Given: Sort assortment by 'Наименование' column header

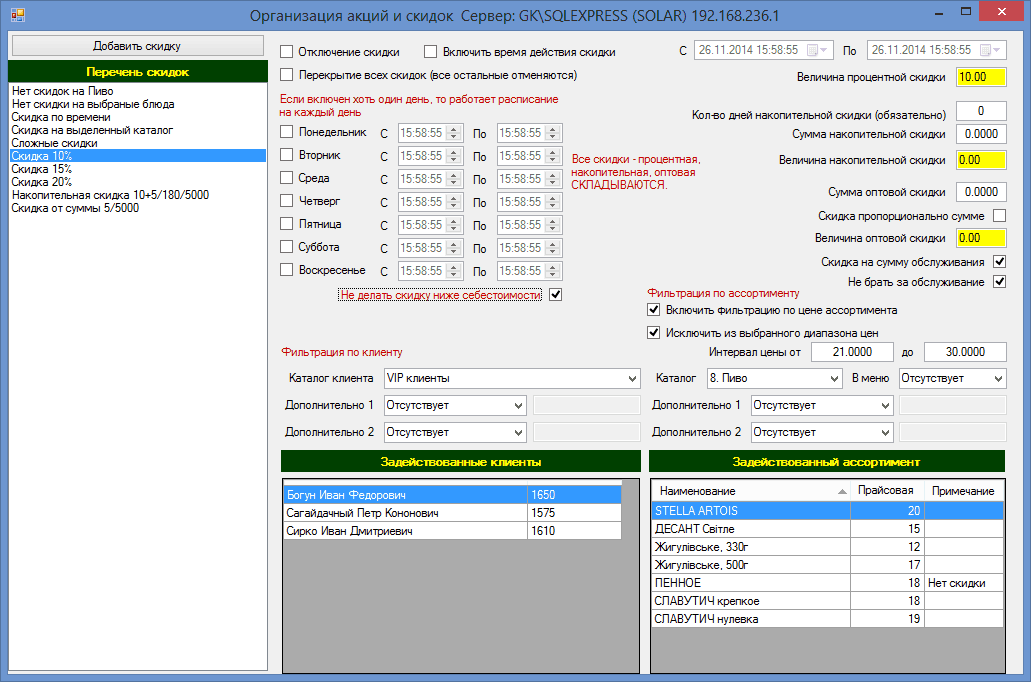Looking at the screenshot, I should [x=752, y=491].
